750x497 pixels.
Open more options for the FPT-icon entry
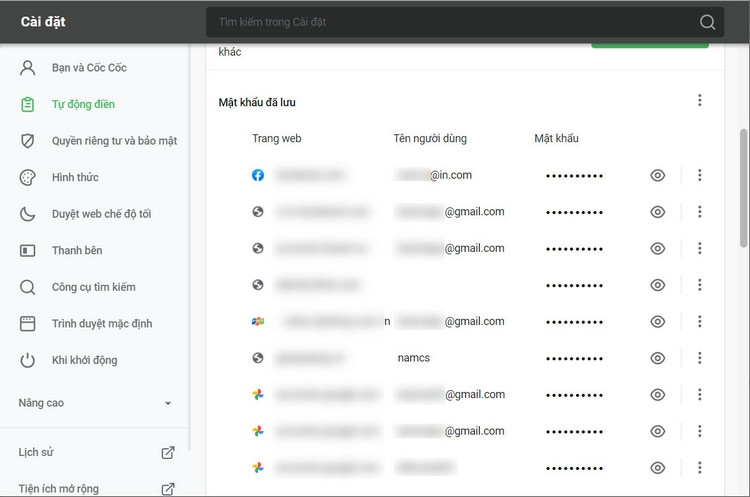699,321
